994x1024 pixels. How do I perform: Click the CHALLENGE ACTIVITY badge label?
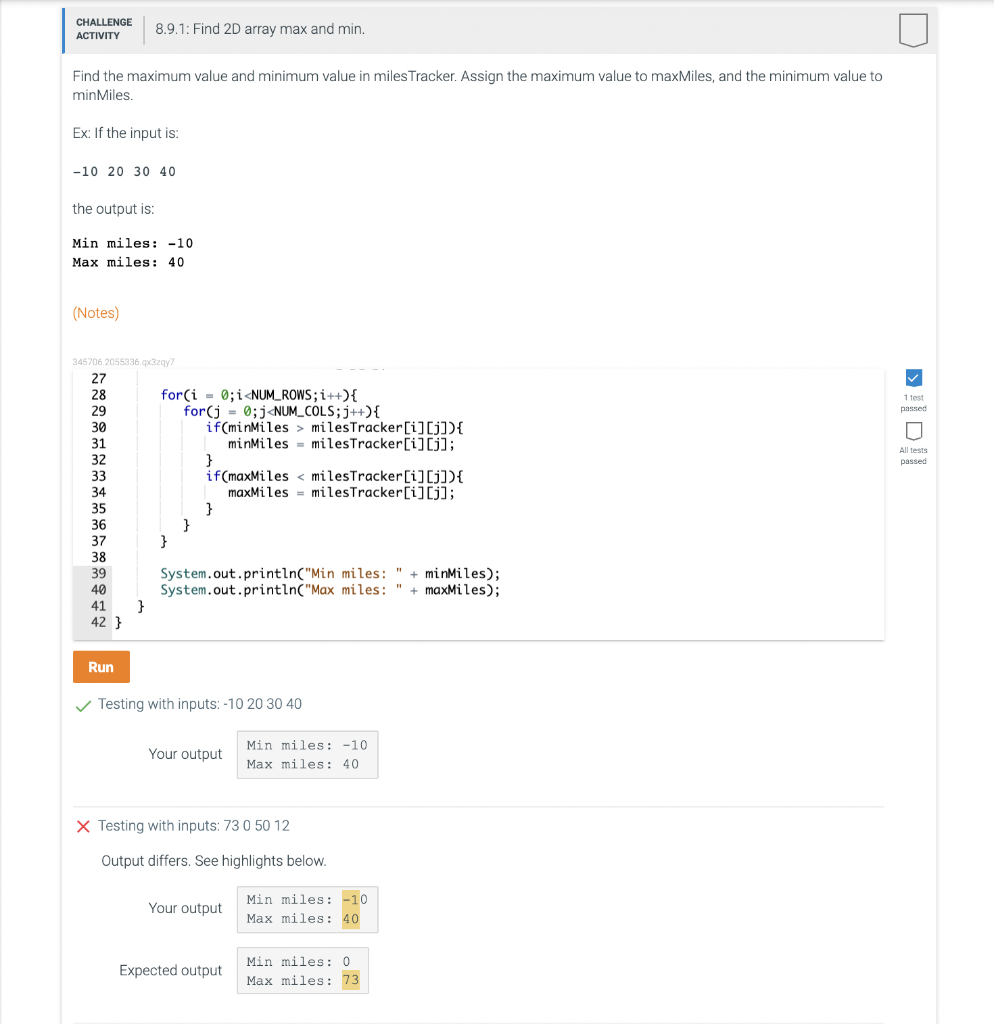click(x=103, y=28)
